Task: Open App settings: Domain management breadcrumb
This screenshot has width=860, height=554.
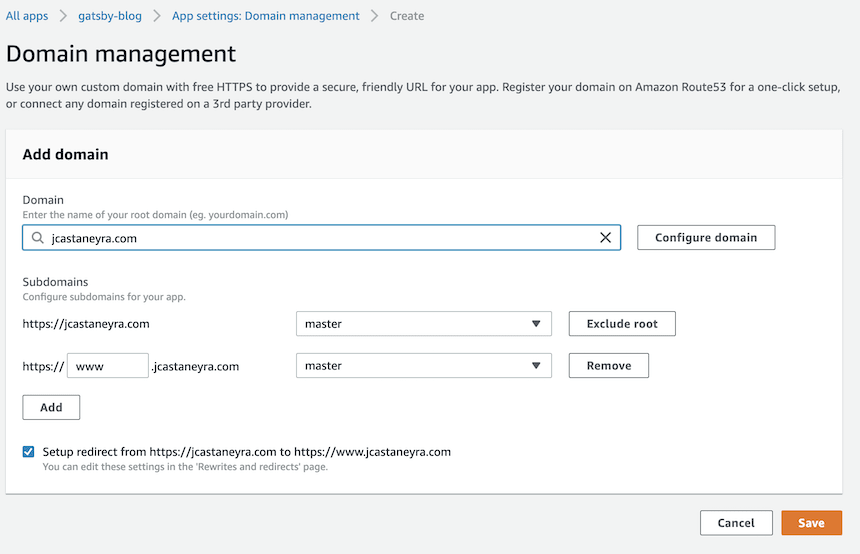Action: (265, 16)
